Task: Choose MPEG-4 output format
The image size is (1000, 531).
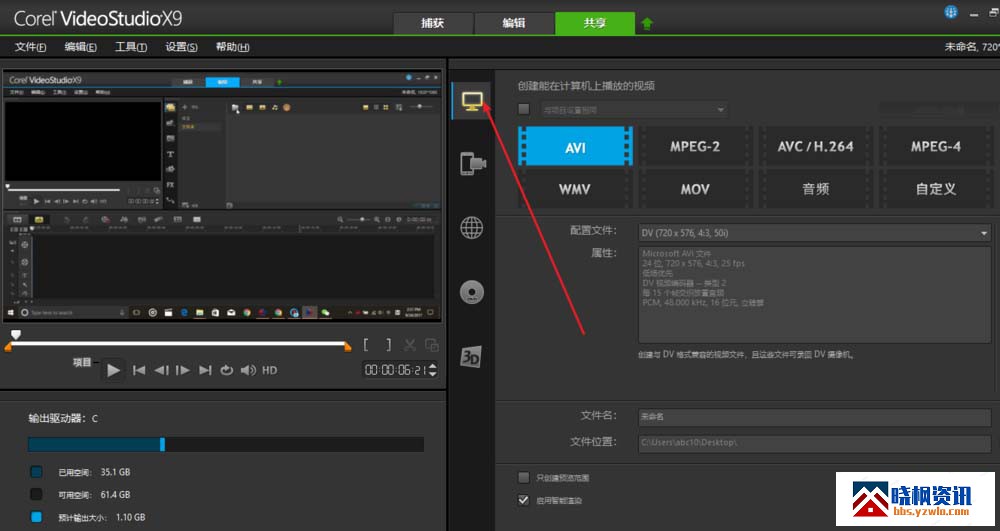Action: [x=936, y=147]
